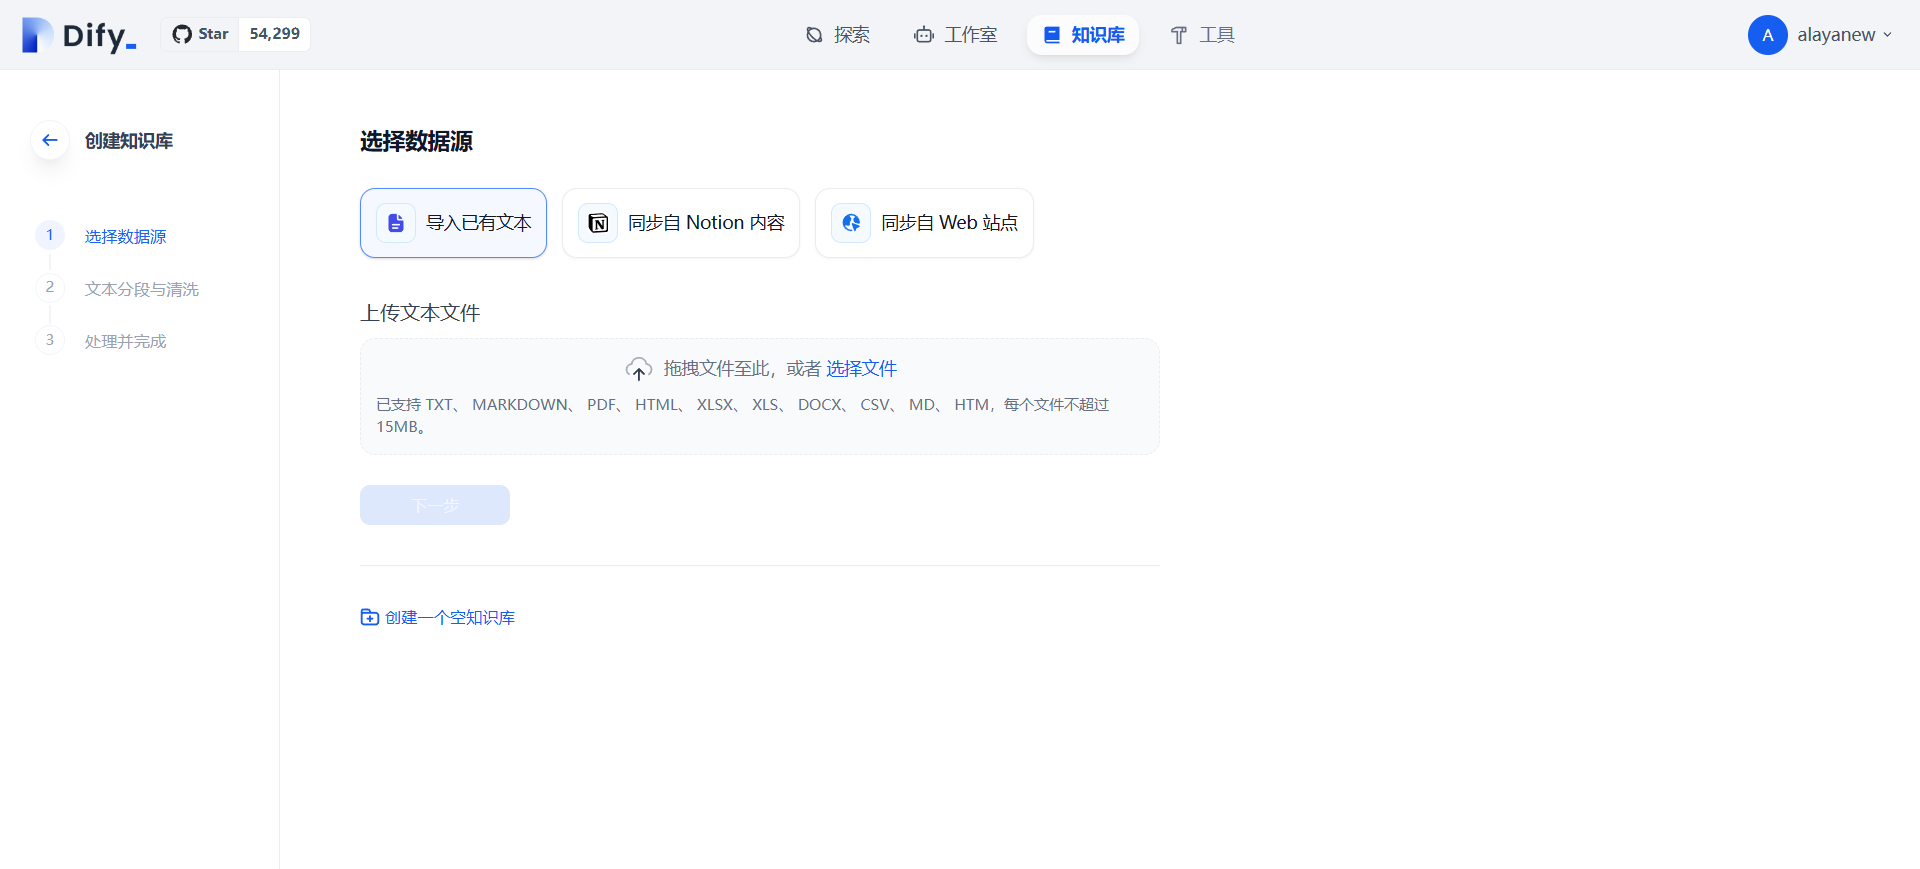Switch to the 工作室 tab
Screen dimensions: 1920x869
click(955, 35)
